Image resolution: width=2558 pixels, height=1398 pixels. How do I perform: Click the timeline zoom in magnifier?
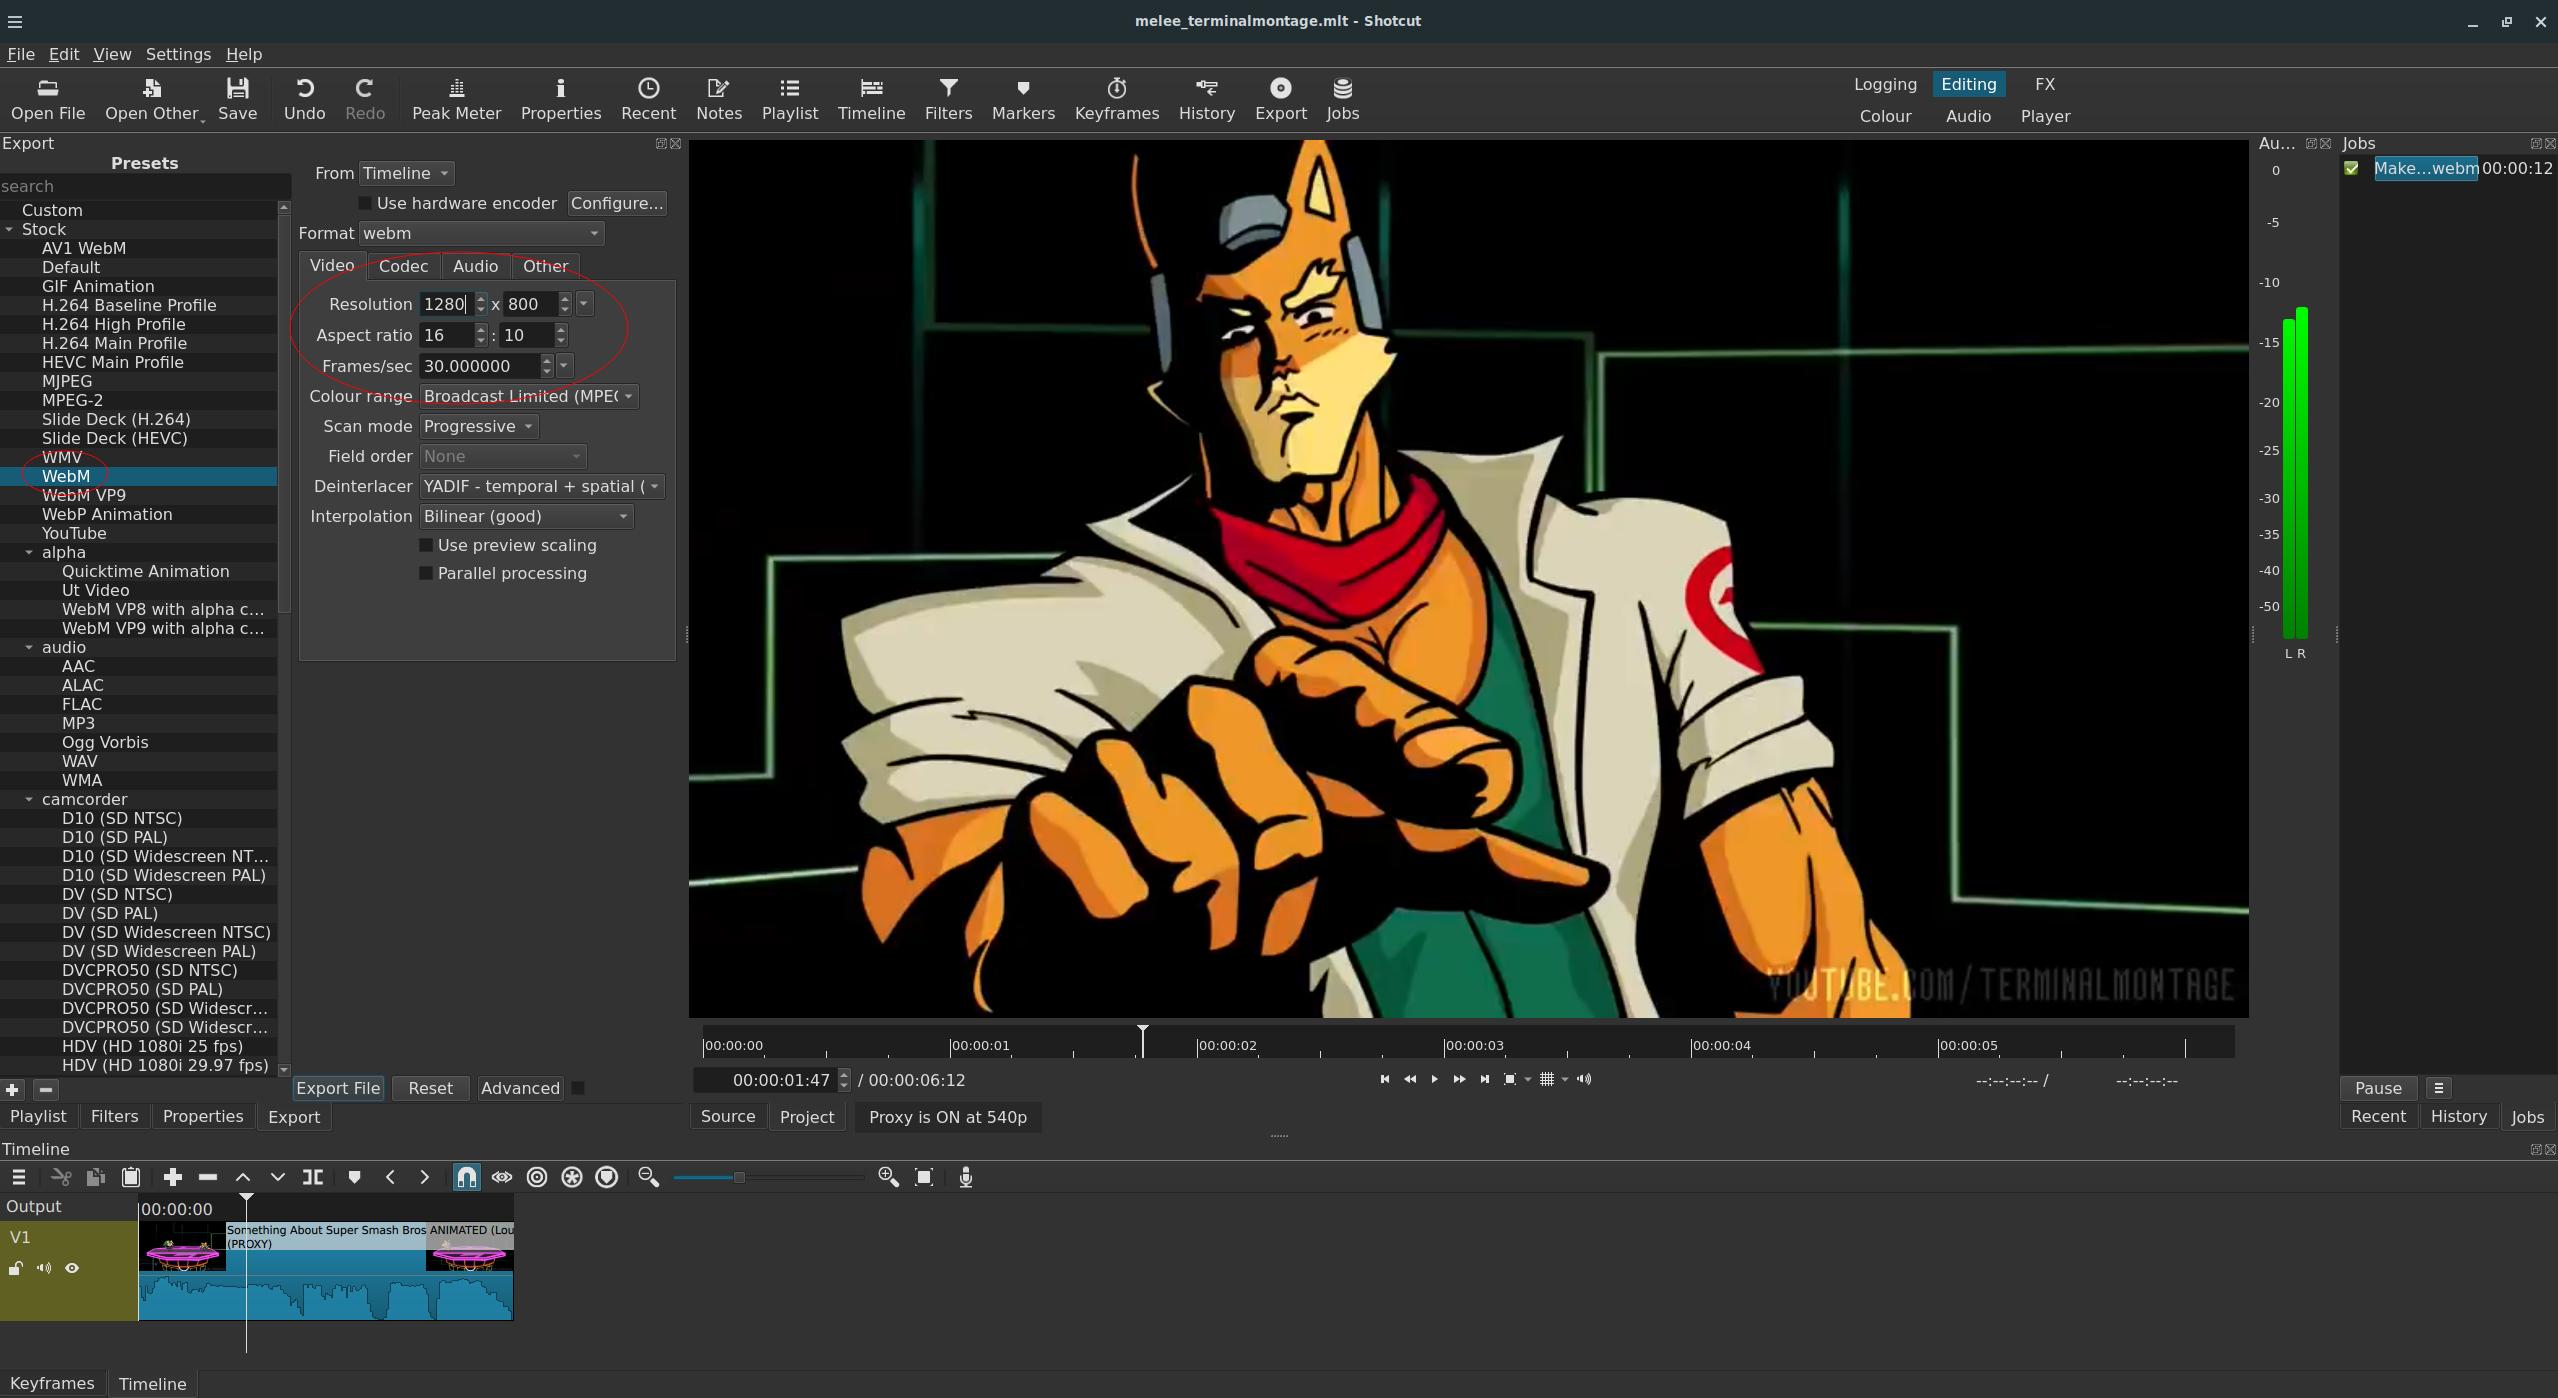coord(888,1177)
